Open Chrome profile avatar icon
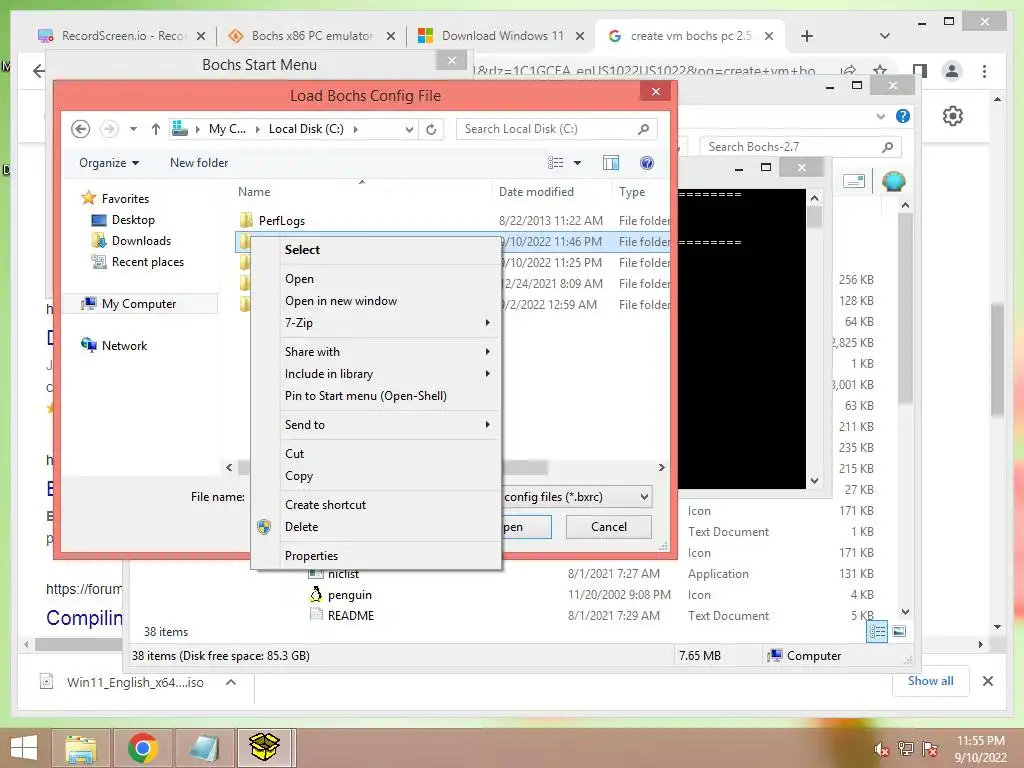This screenshot has height=768, width=1024. point(952,71)
